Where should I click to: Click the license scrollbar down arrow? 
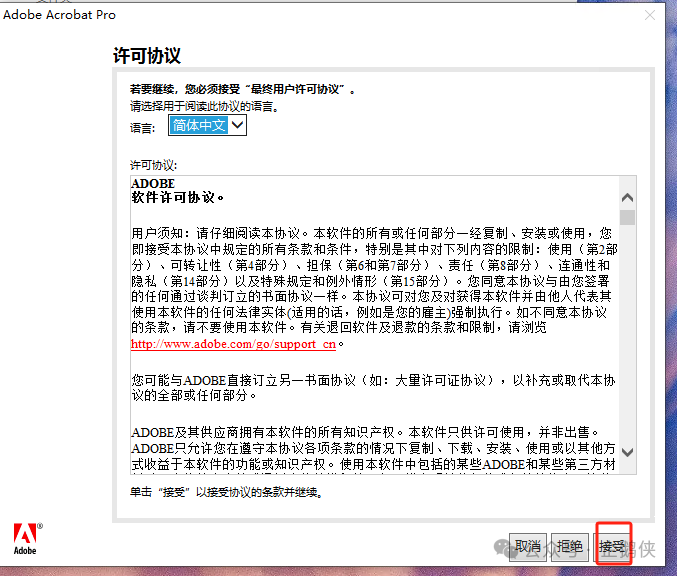point(627,452)
